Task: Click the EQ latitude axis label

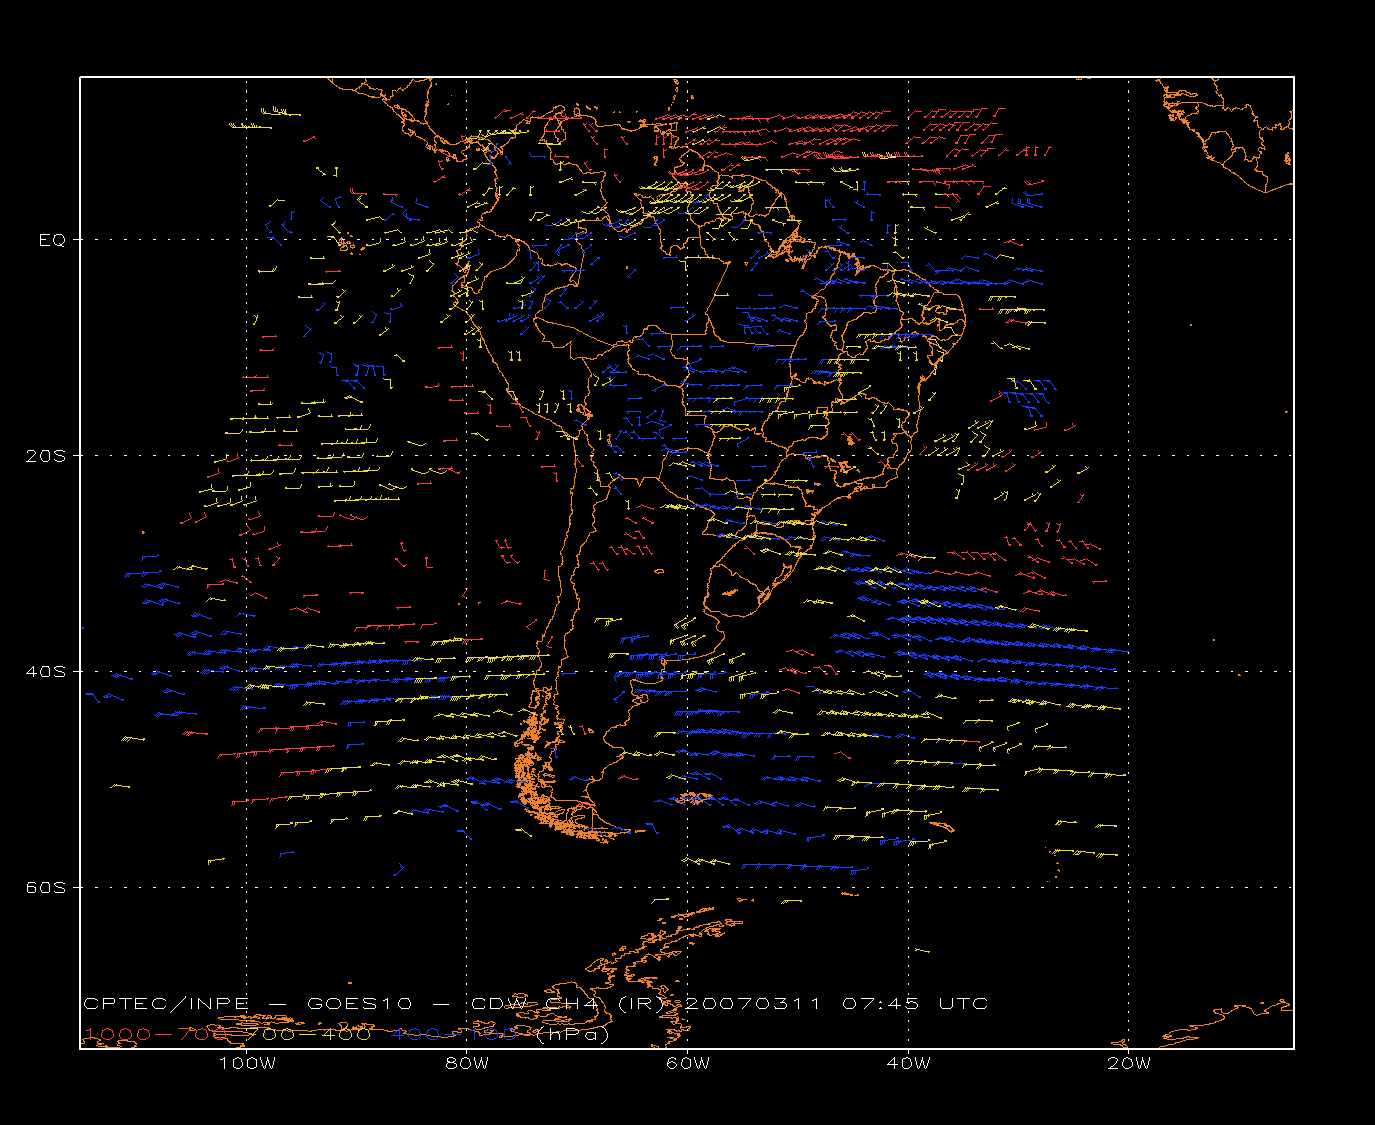Action: click(x=52, y=240)
